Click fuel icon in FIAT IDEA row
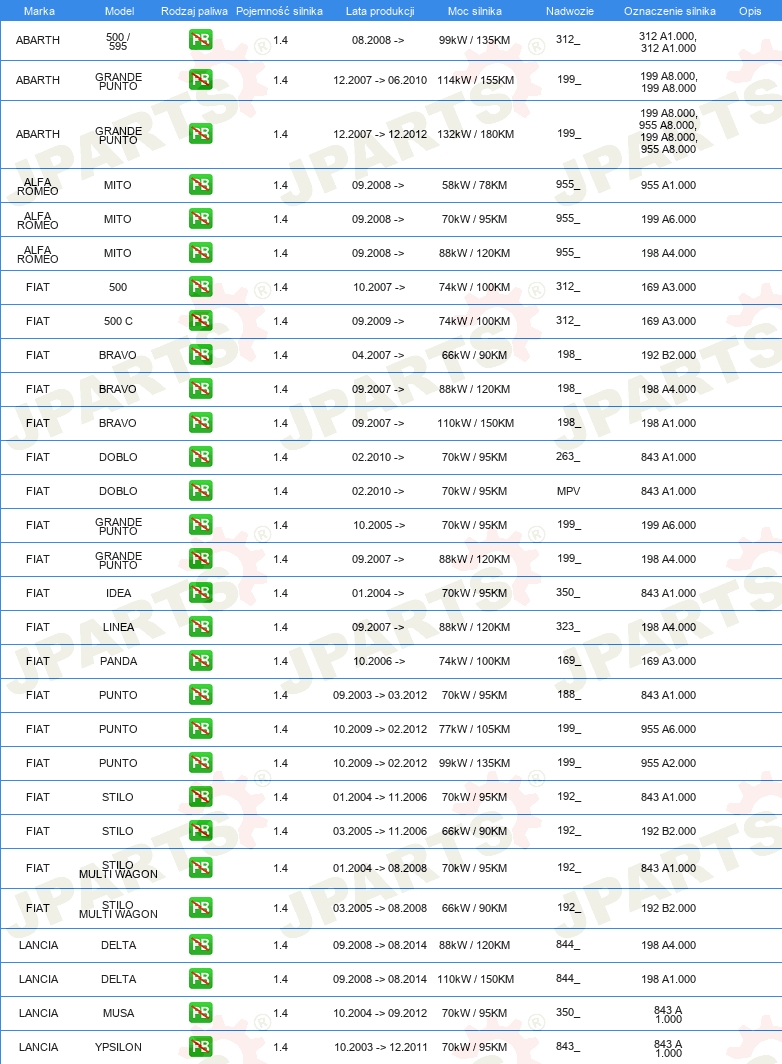Screen dimensions: 782x1064 pyautogui.click(x=200, y=592)
